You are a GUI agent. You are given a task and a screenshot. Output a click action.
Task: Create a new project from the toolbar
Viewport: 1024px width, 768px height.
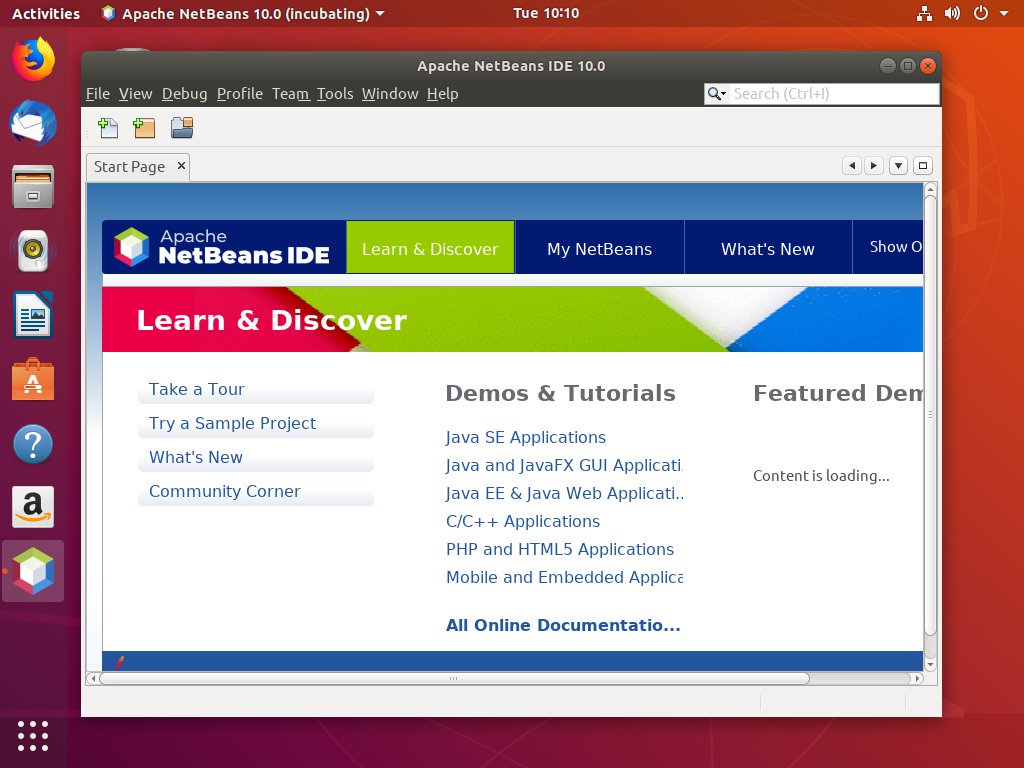143,127
